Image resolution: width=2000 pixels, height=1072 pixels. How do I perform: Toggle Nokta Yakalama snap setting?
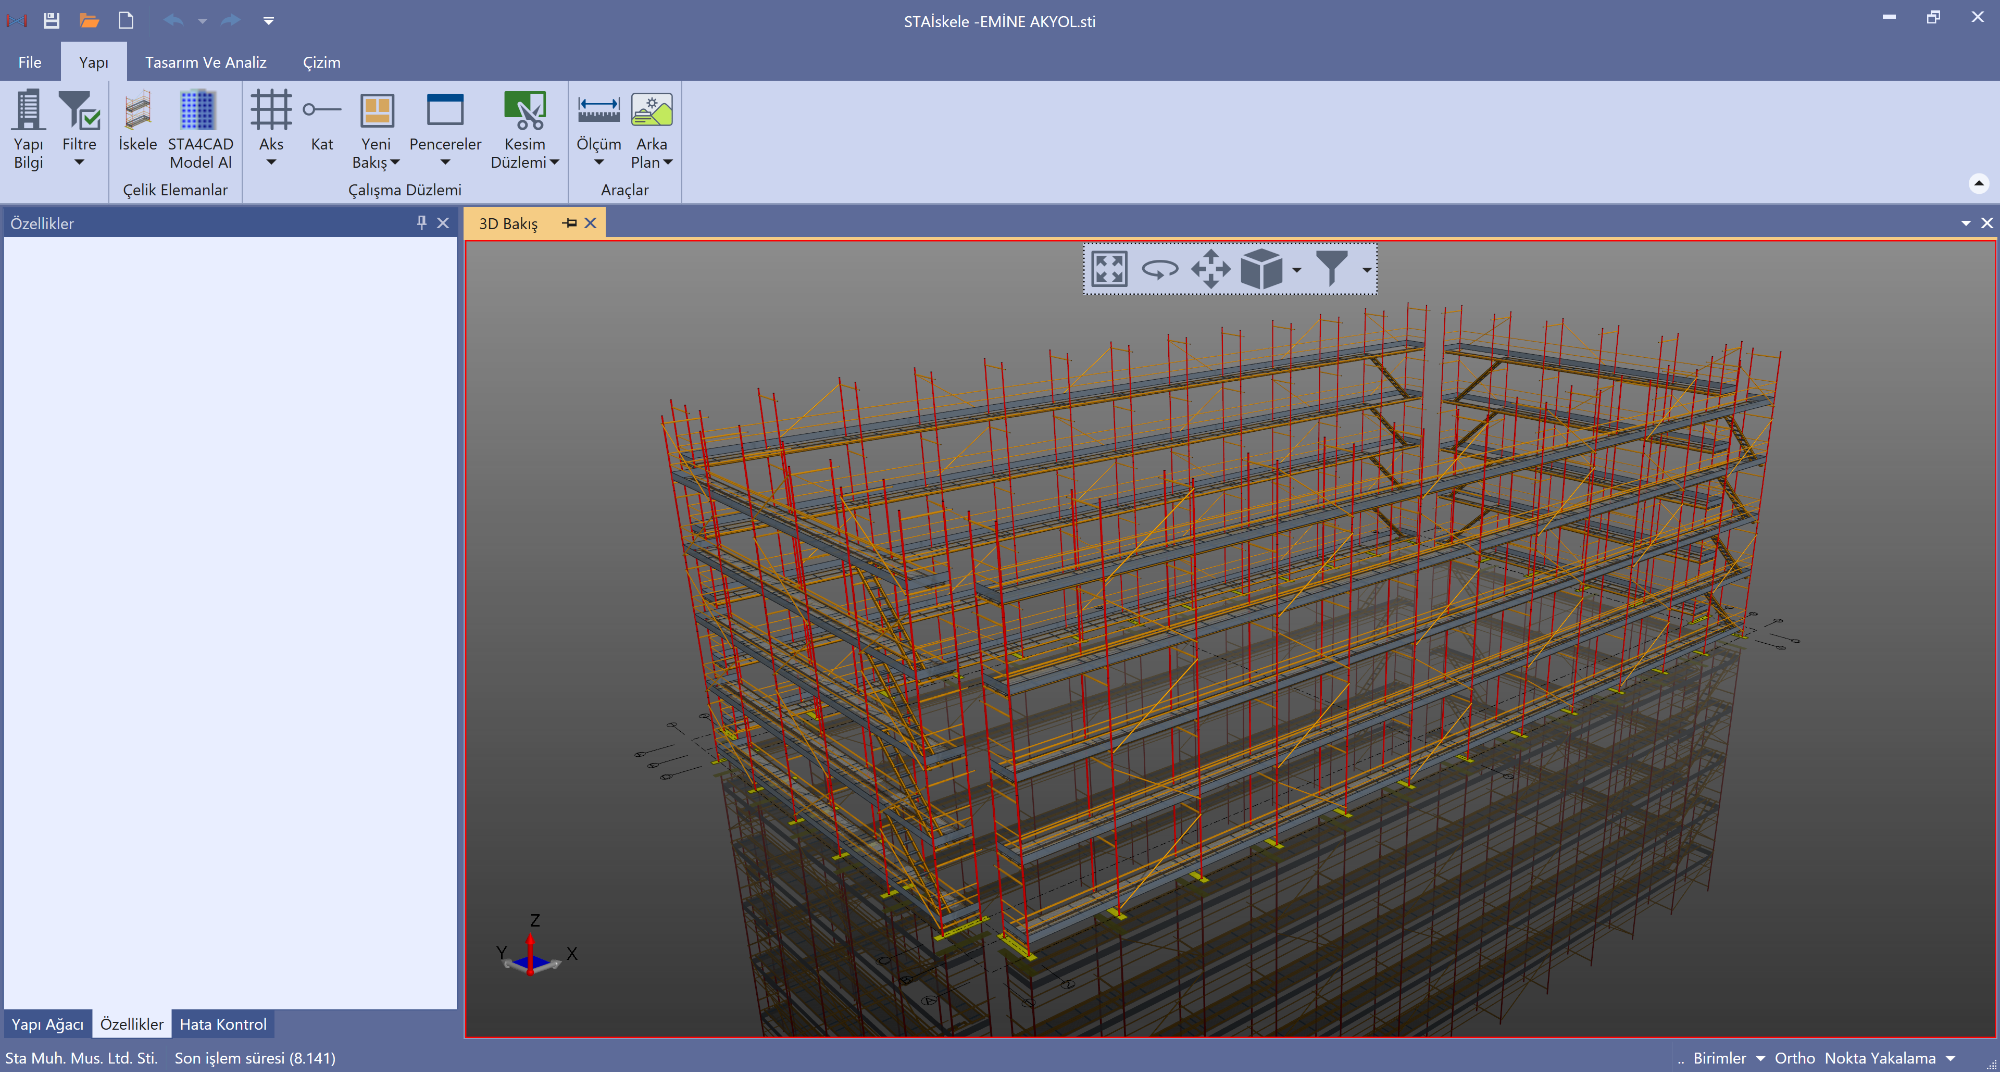[1879, 1058]
